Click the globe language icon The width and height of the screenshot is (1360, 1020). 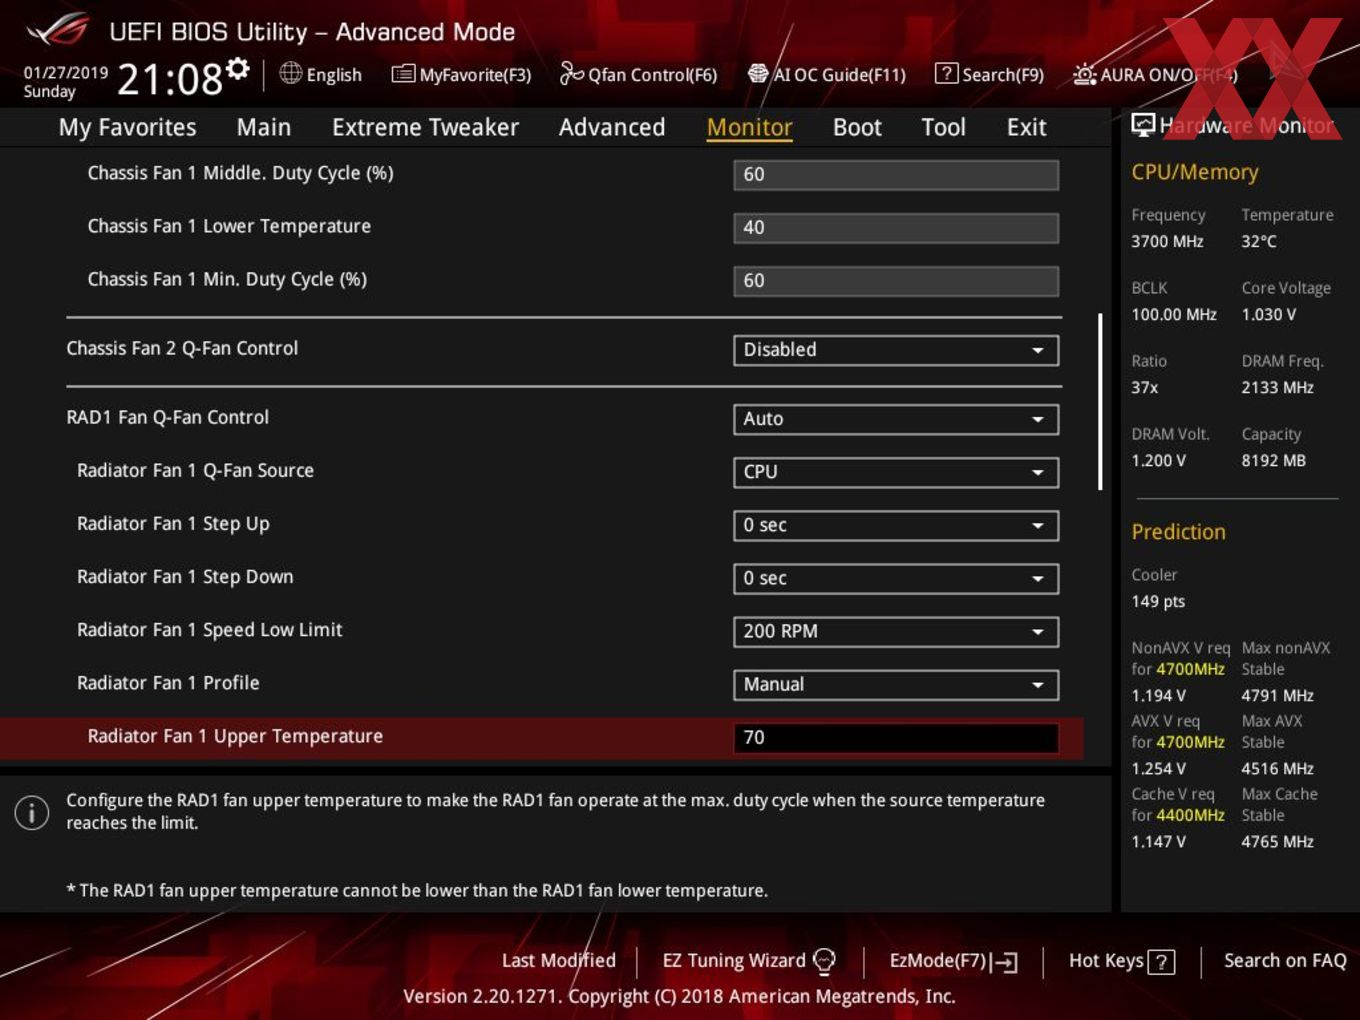tap(290, 73)
